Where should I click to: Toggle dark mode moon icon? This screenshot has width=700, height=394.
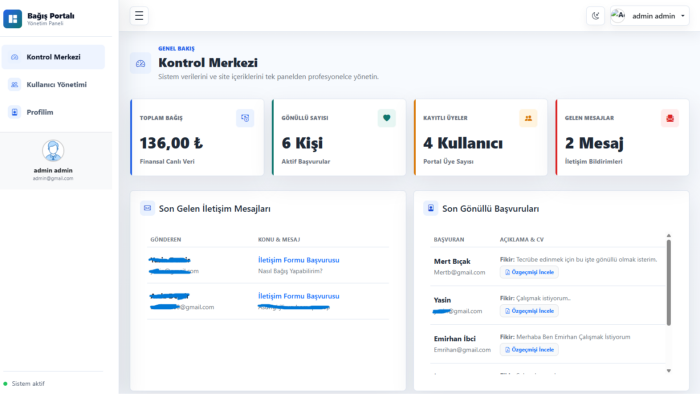[x=596, y=16]
